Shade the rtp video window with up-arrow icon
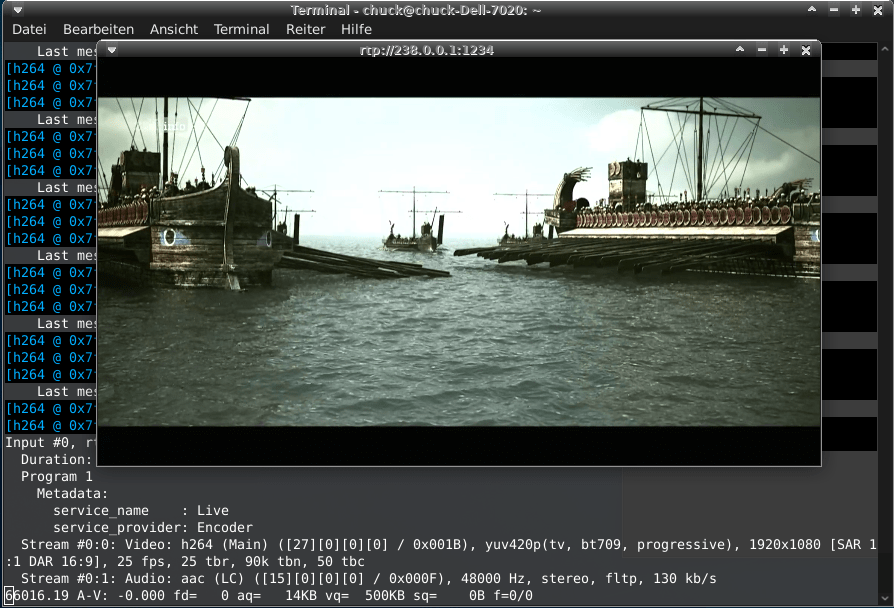Viewport: 894px width, 608px height. [x=740, y=50]
